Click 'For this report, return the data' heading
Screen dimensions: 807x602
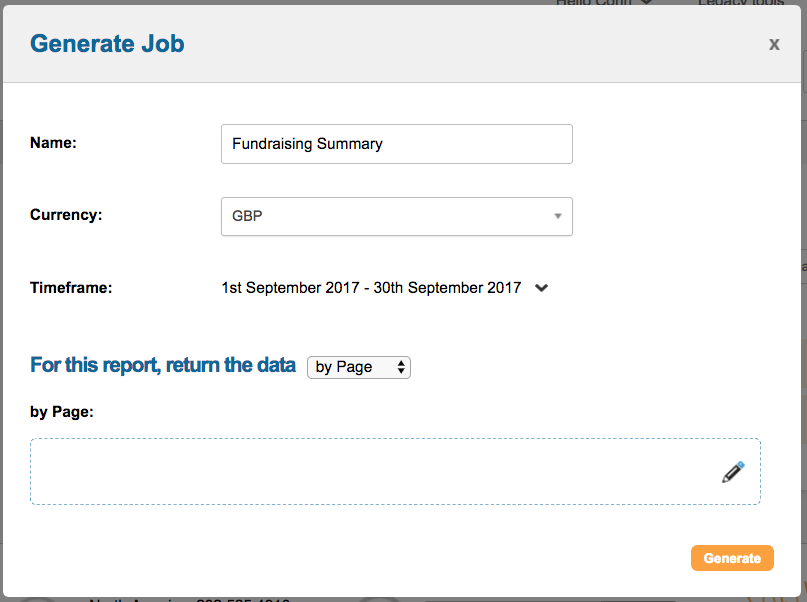point(163,365)
